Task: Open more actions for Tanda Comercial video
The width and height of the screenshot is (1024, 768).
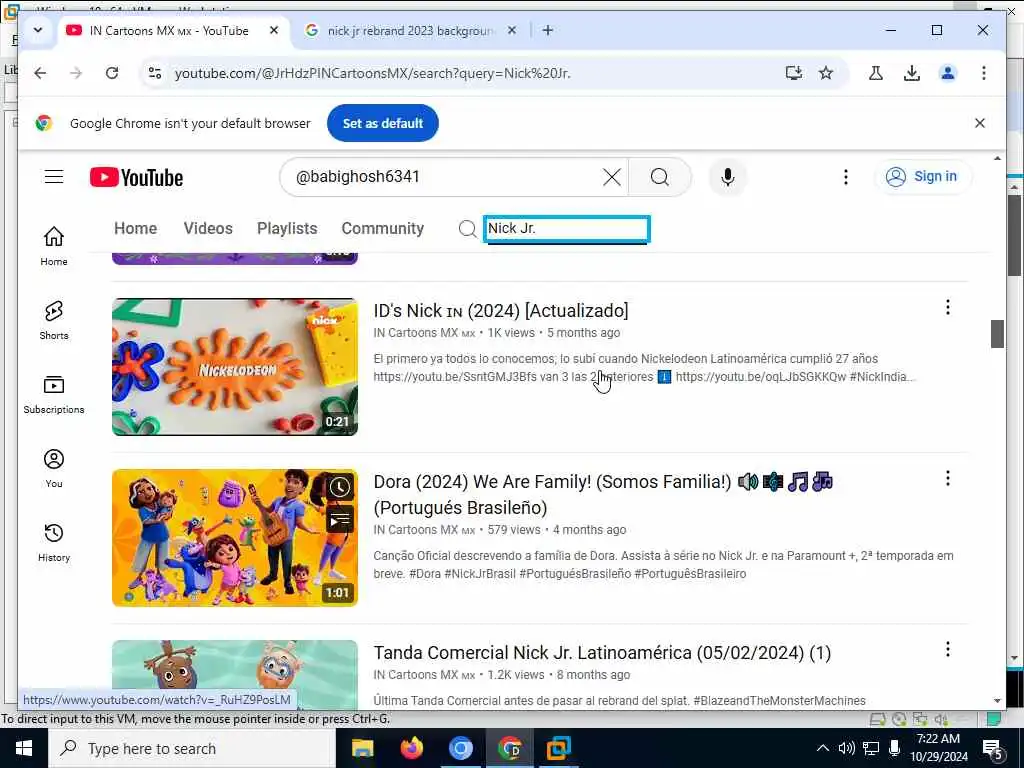Action: tap(947, 650)
